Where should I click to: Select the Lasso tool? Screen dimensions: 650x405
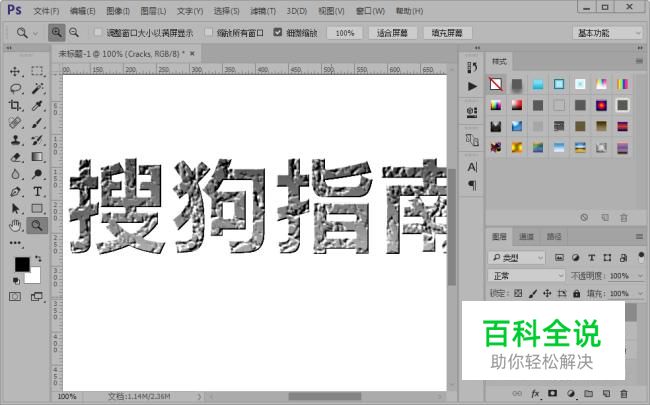(x=15, y=88)
